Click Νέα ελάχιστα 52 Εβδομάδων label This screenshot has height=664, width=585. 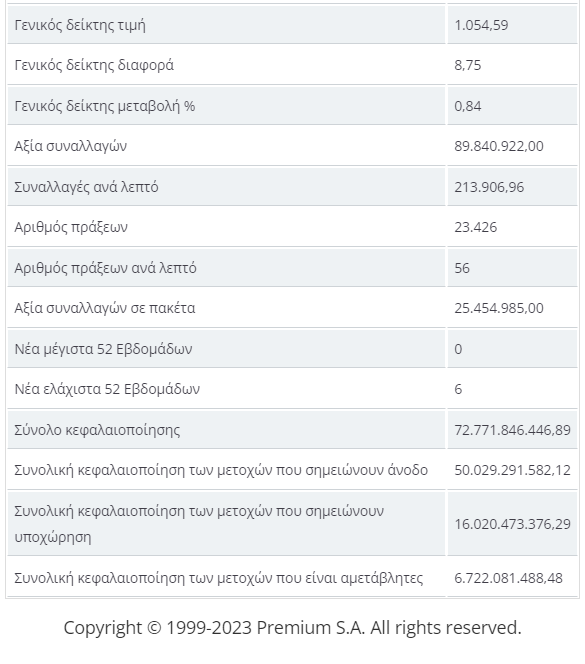click(x=107, y=389)
